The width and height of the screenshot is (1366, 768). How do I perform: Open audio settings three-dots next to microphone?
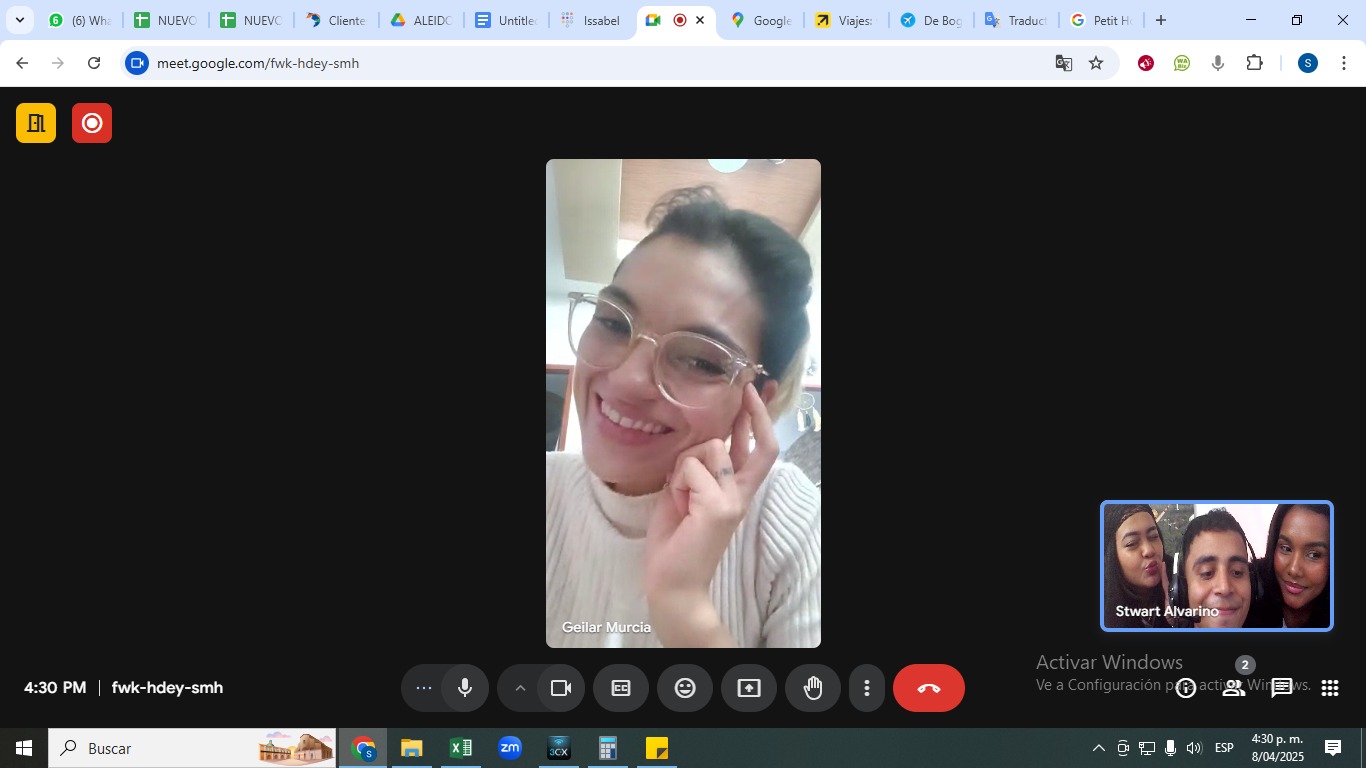(423, 688)
